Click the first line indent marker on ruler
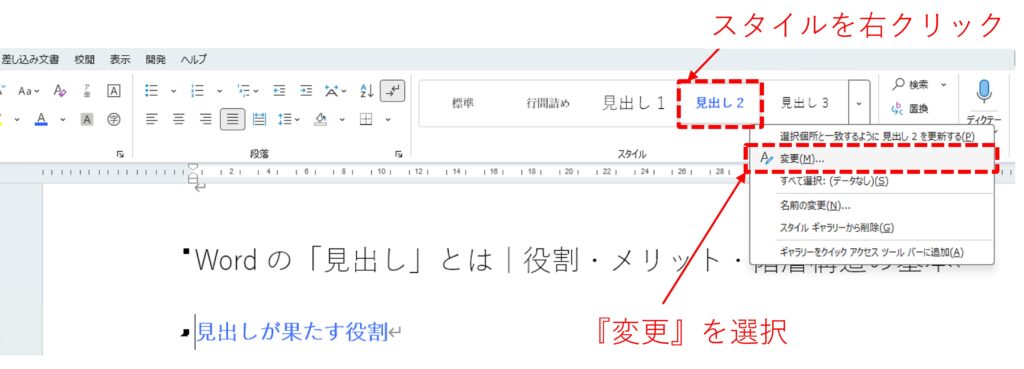Screen dimensions: 1024x369 [194, 167]
